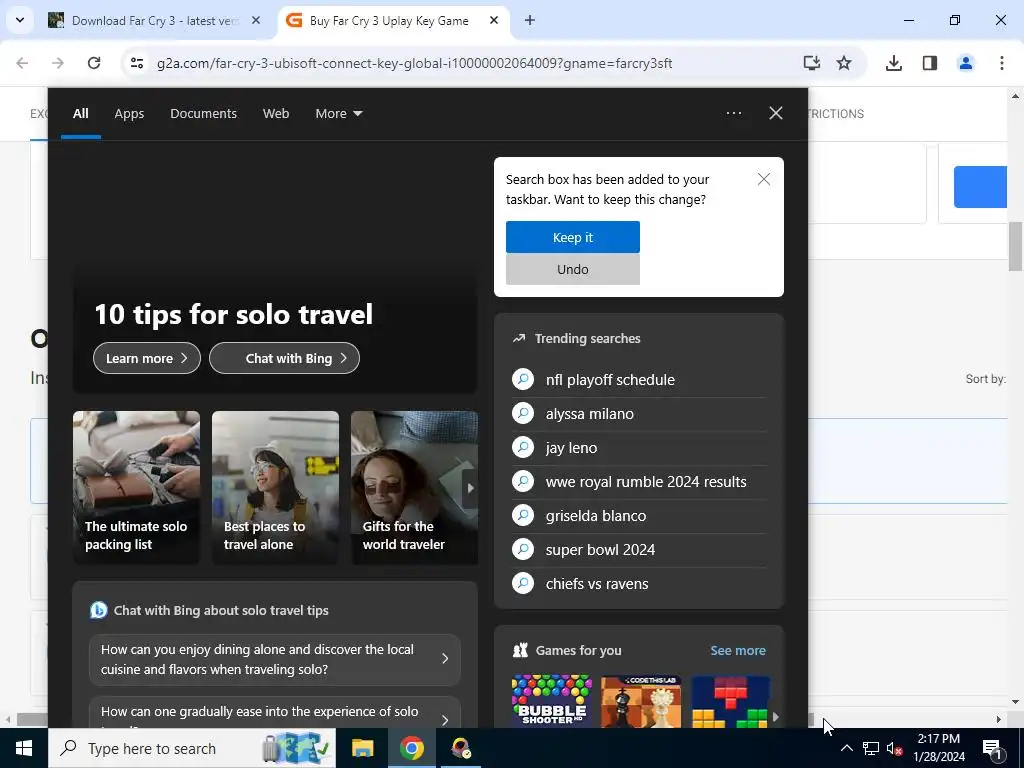Go back to previous page
1024x768 pixels.
pos(22,63)
